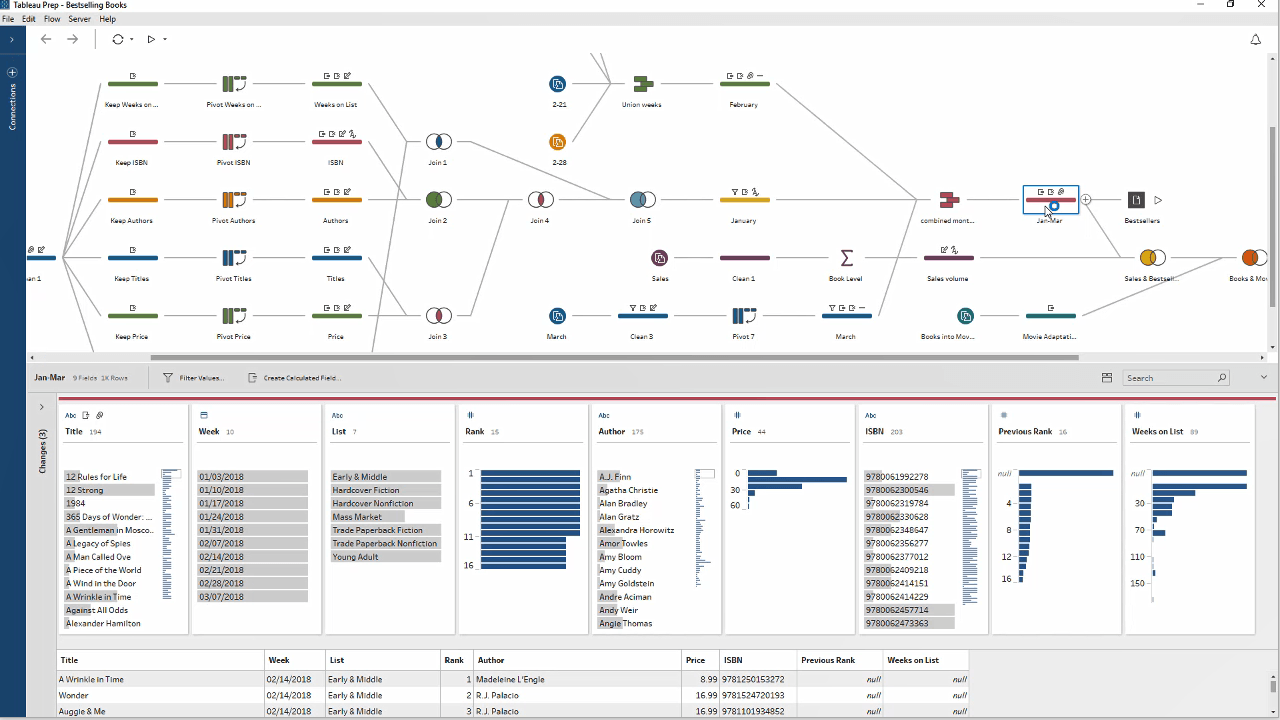Open the refresh options dropdown arrow
Screen dimensions: 1280x720
pyautogui.click(x=132, y=40)
